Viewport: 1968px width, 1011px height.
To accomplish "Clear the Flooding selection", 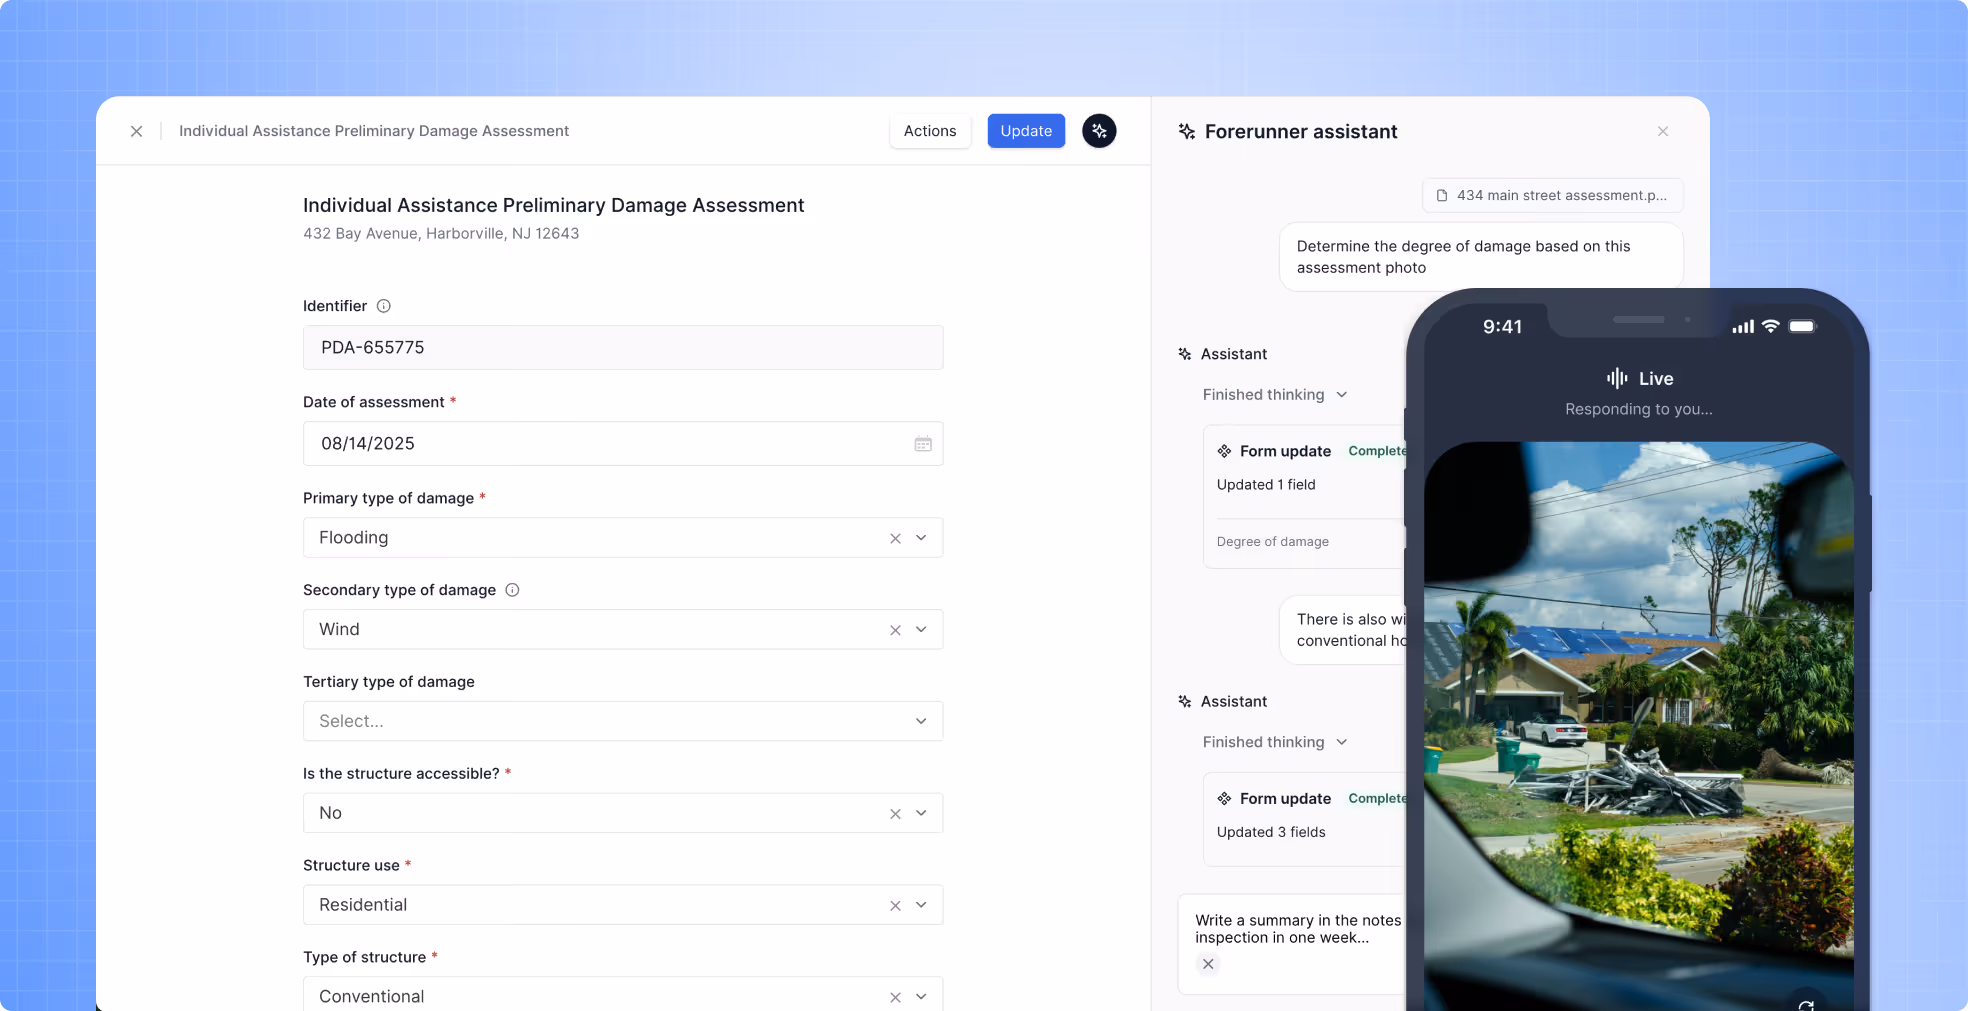I will (x=895, y=538).
